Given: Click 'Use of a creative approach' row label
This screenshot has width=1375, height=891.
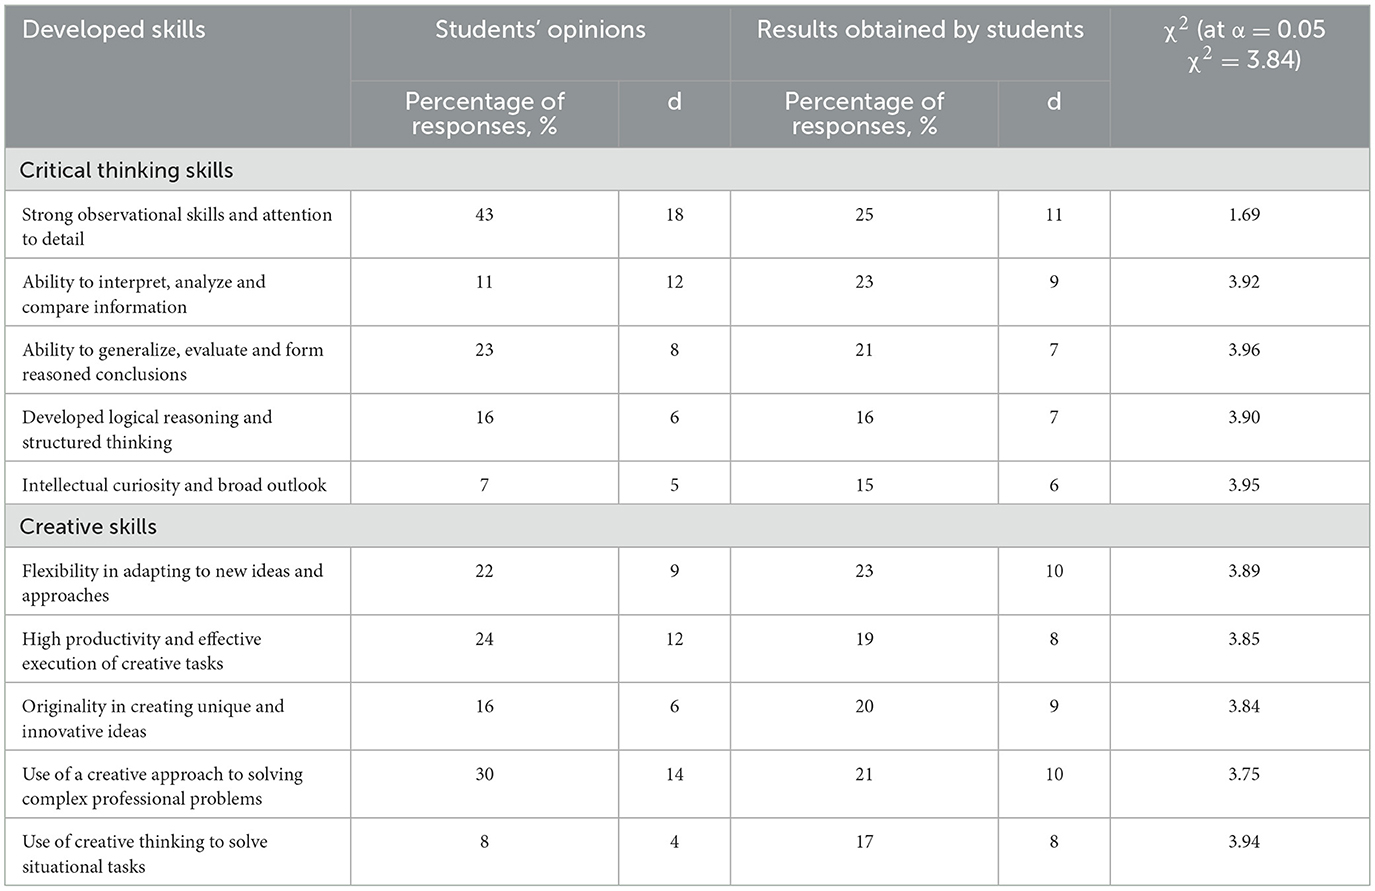Looking at the screenshot, I should [162, 786].
